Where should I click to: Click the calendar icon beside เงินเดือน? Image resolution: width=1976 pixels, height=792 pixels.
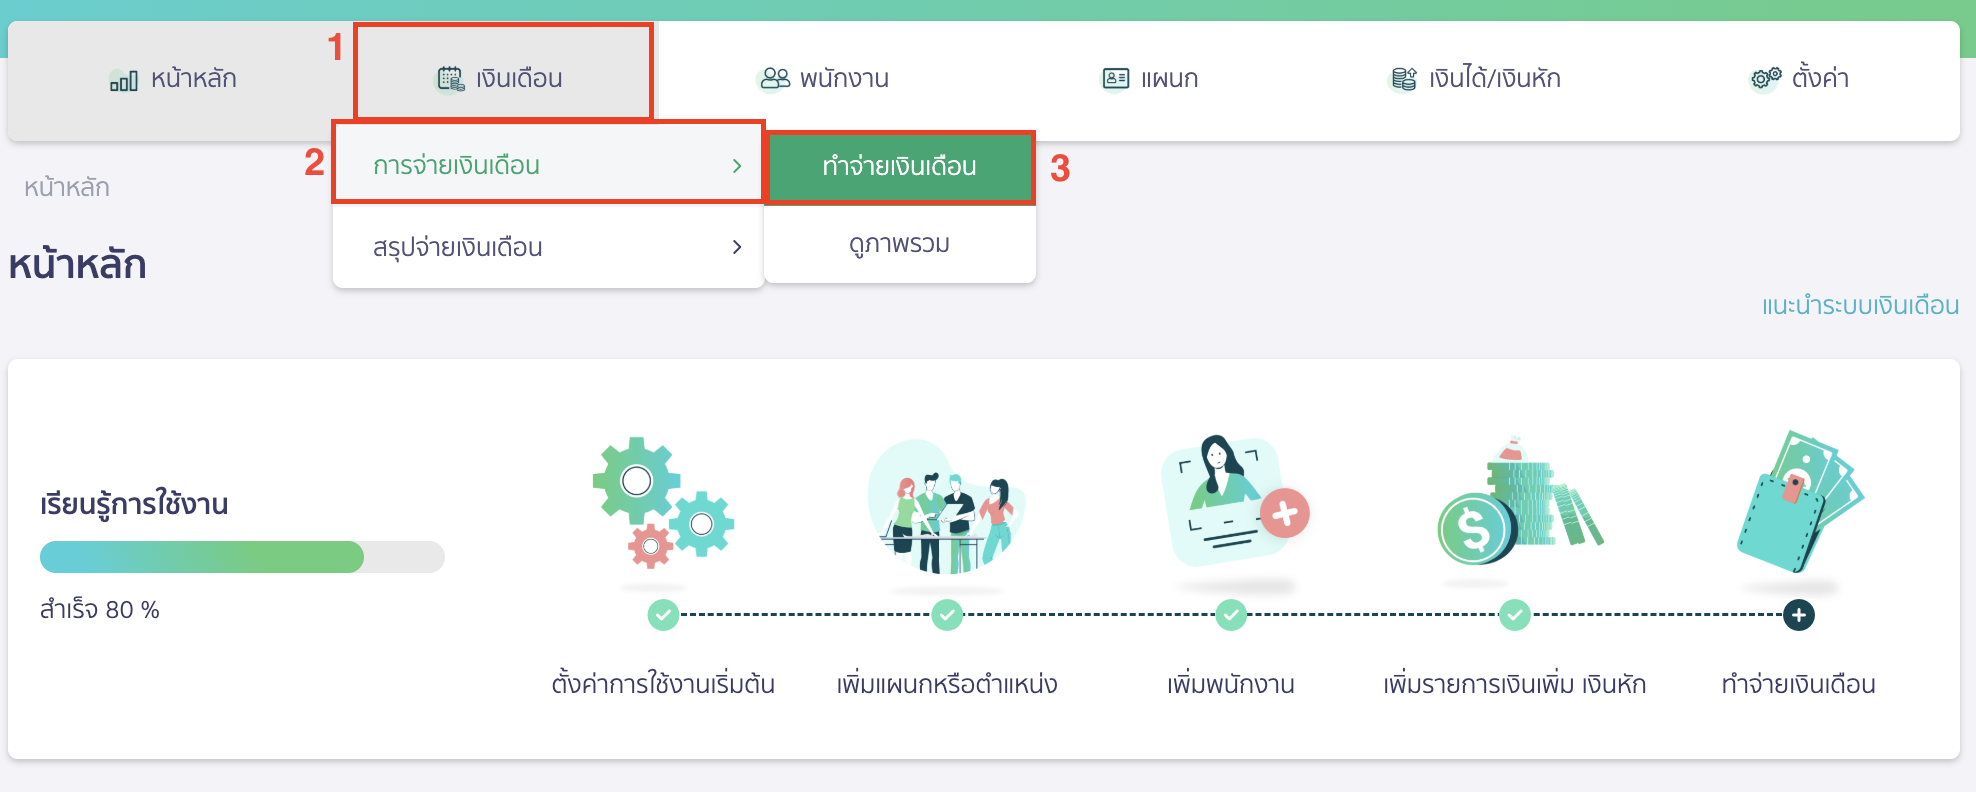[x=451, y=79]
